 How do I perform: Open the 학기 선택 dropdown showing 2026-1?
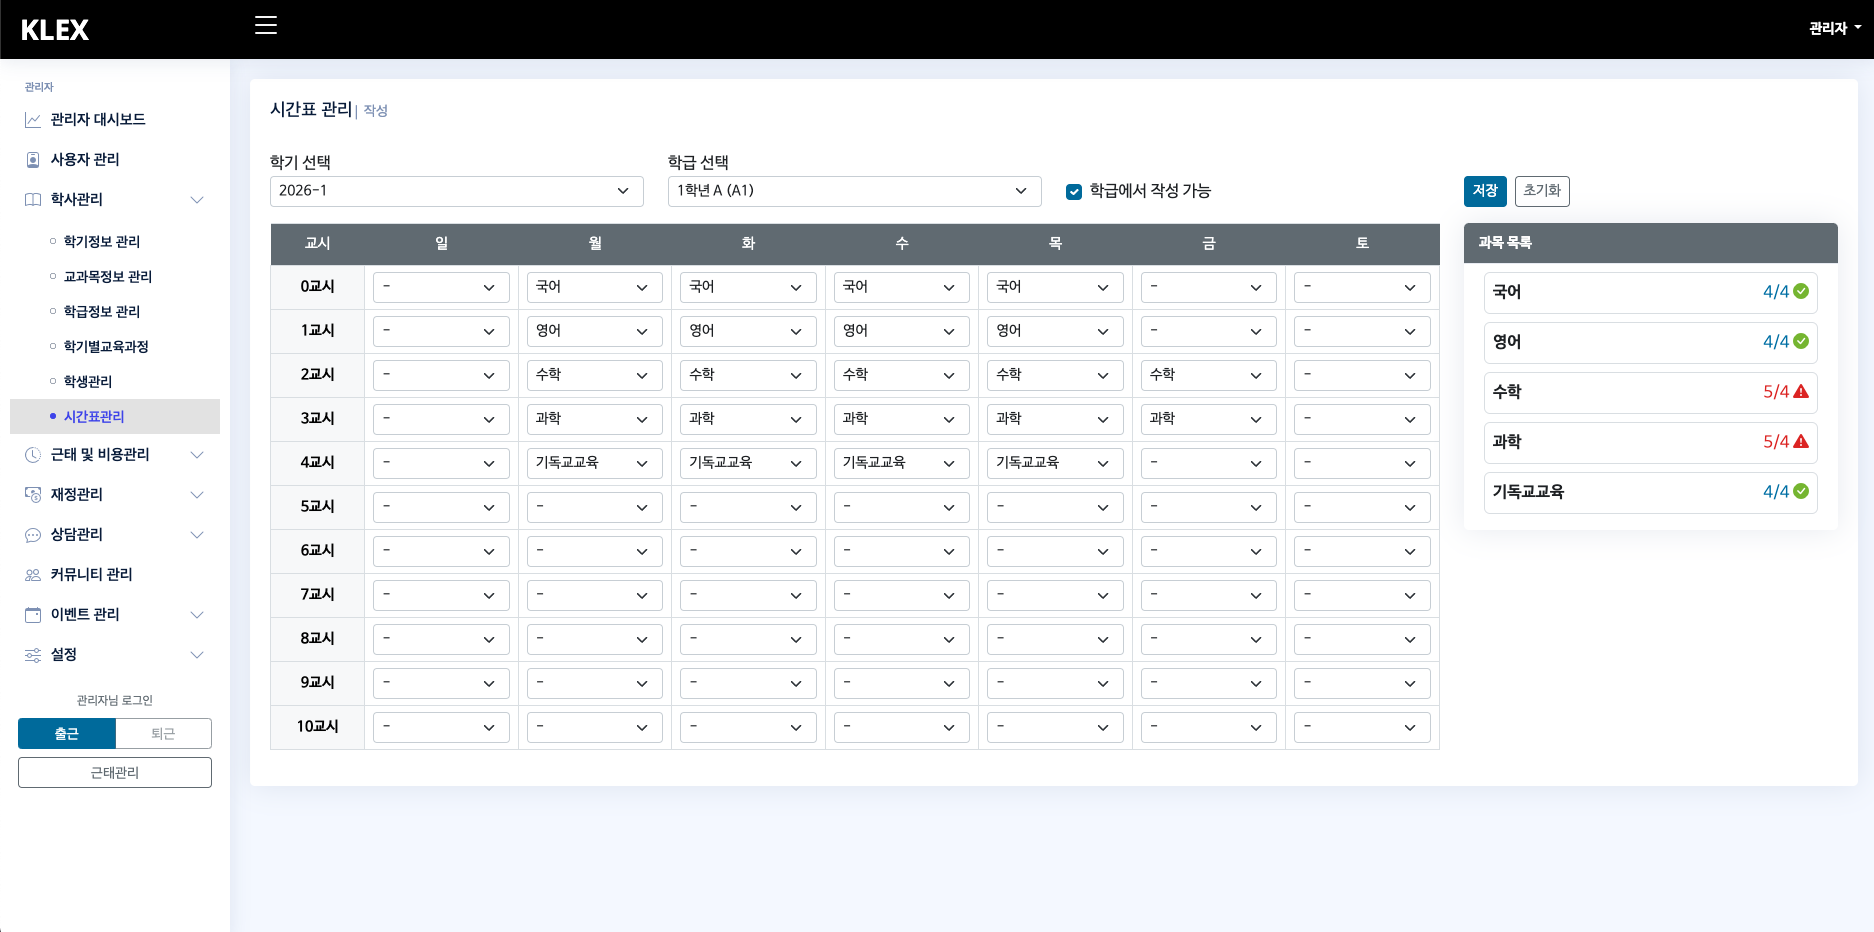coord(456,191)
